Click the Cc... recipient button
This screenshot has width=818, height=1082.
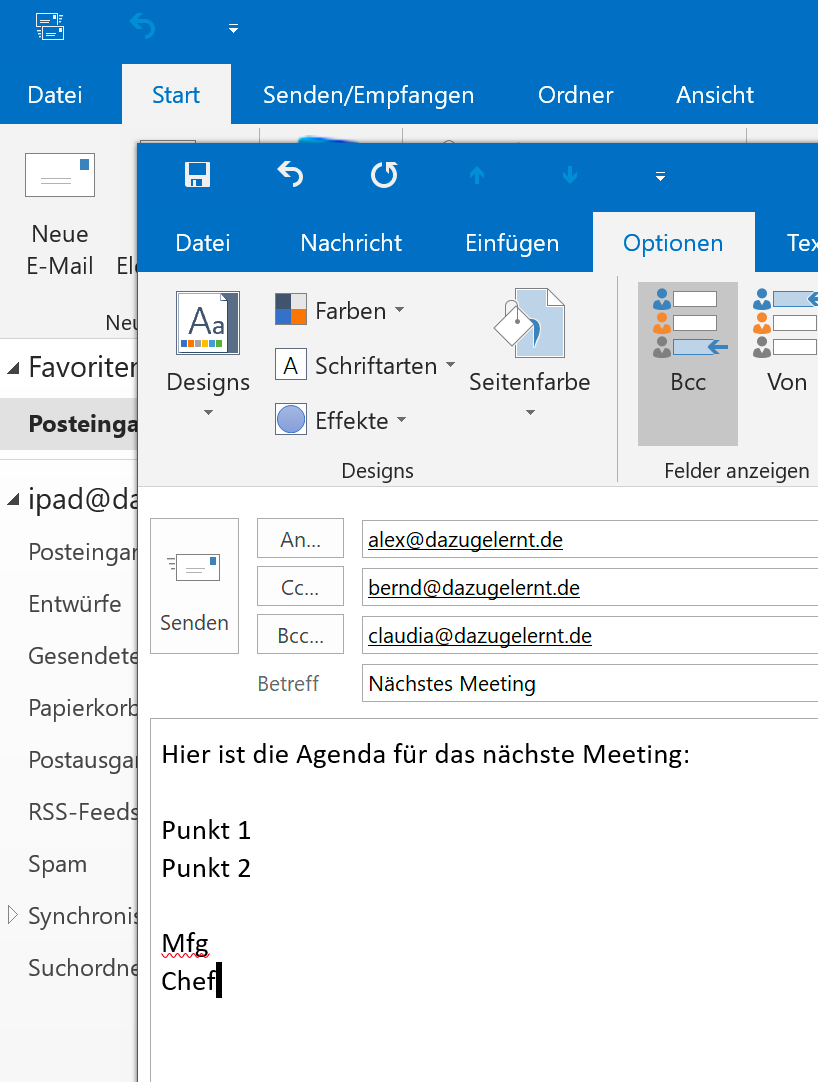tap(300, 587)
